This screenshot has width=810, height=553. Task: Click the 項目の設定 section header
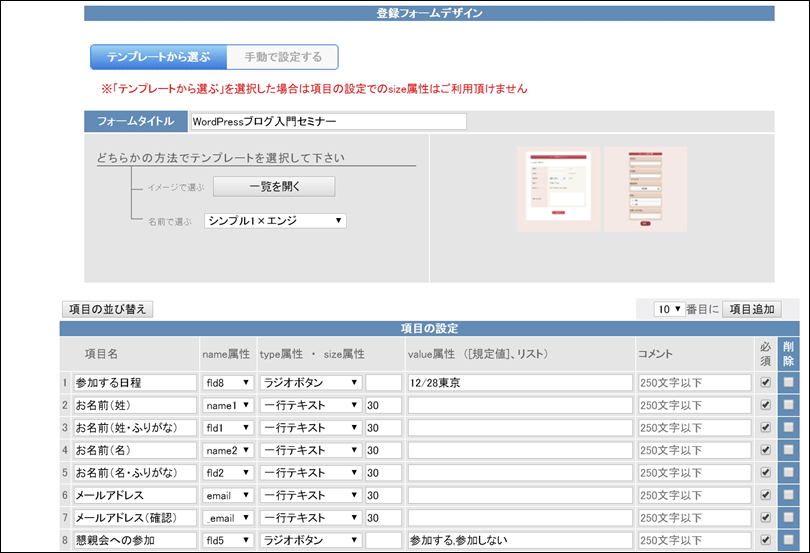pyautogui.click(x=429, y=328)
